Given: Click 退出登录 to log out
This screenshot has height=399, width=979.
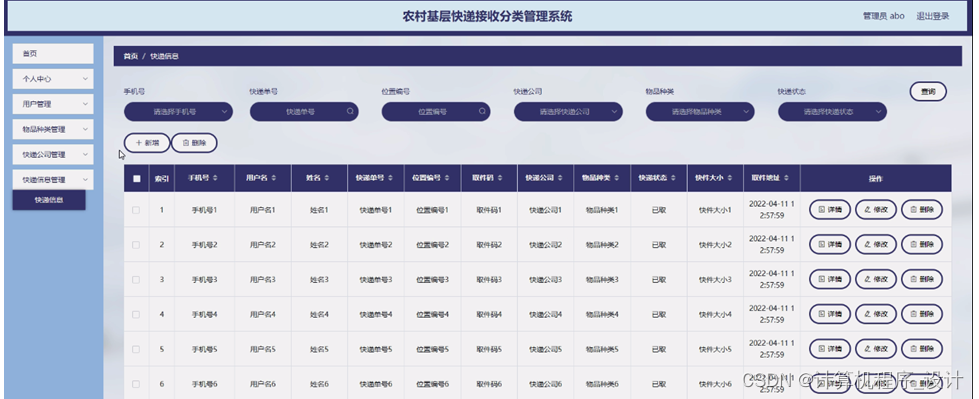Looking at the screenshot, I should tap(933, 16).
